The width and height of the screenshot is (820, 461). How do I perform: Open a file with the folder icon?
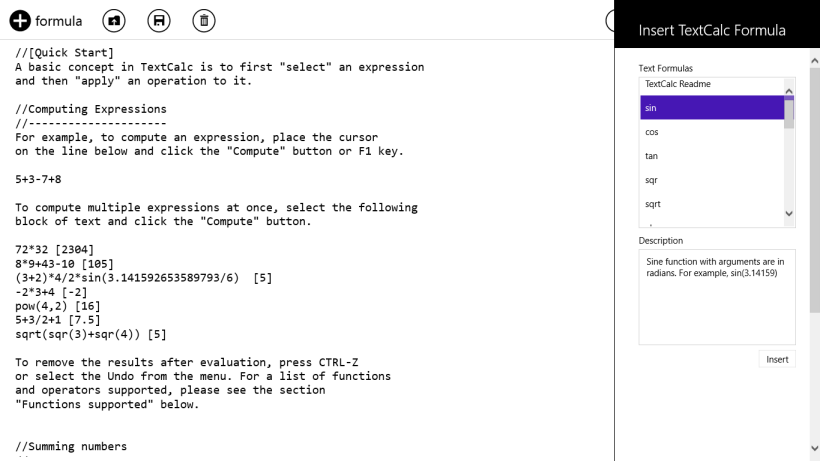click(x=113, y=21)
